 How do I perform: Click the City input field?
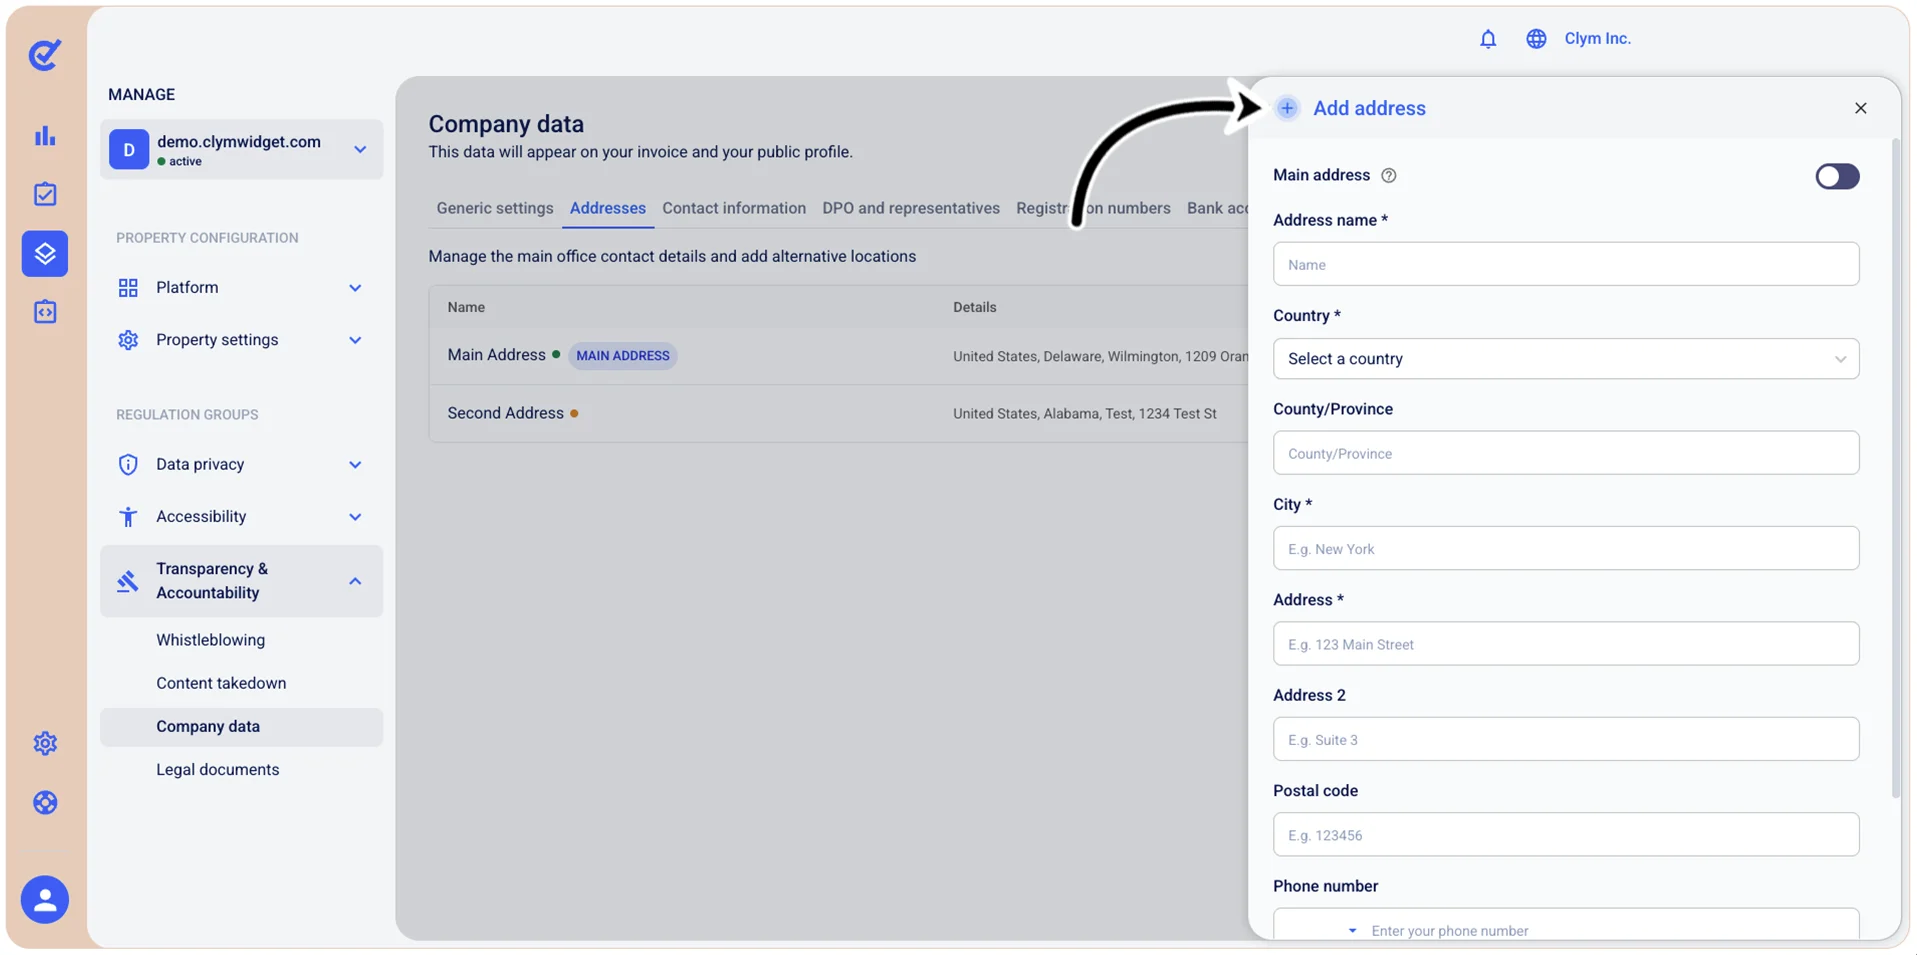1565,548
